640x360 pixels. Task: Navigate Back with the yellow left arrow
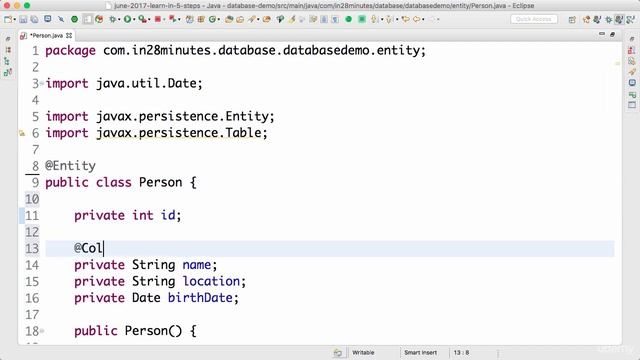click(417, 19)
